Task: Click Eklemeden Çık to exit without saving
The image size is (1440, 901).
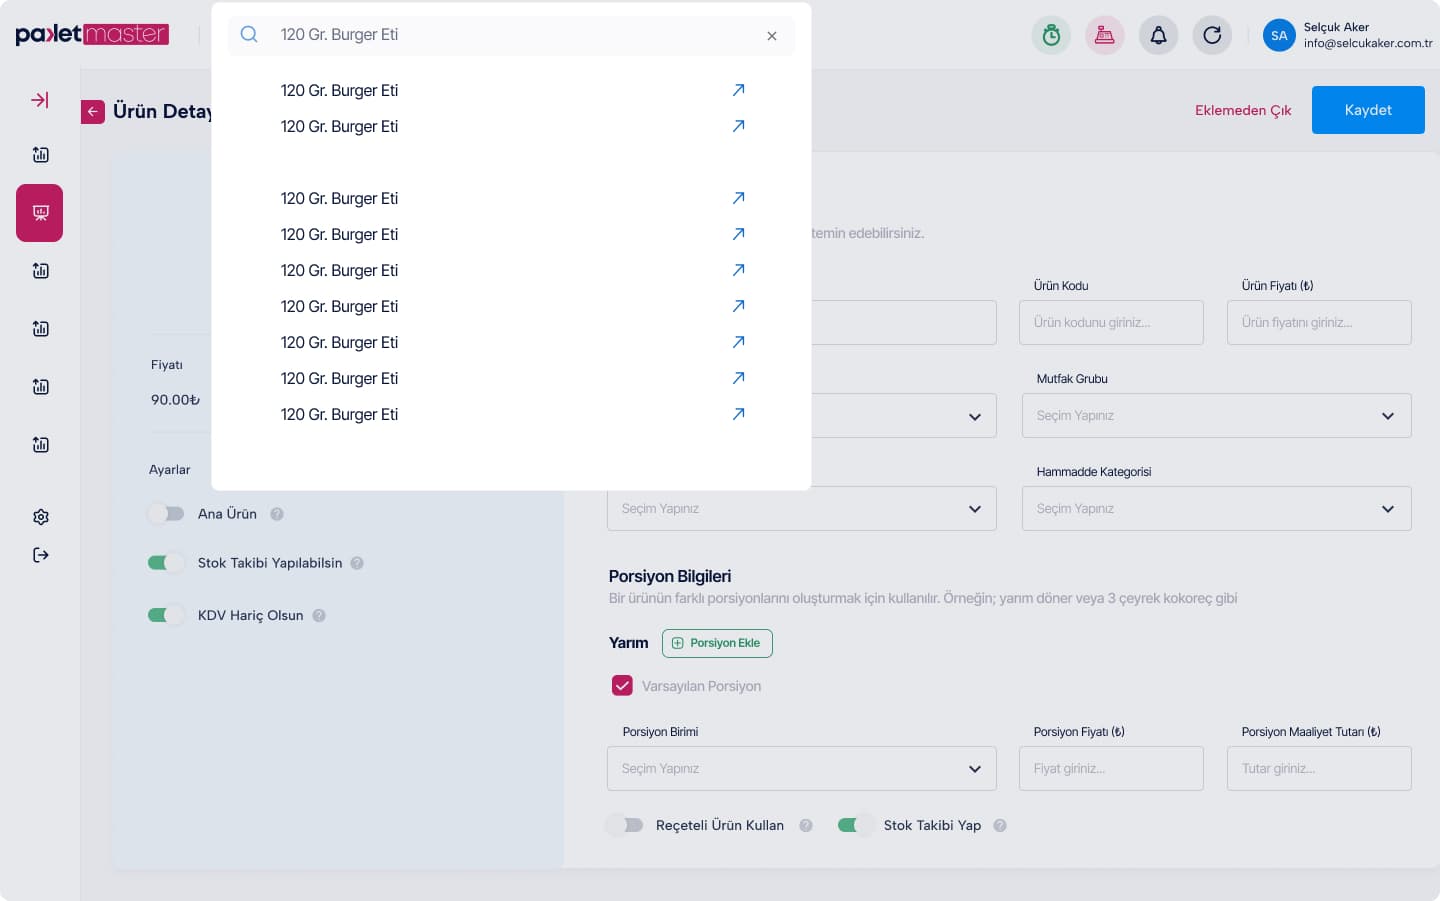Action: pyautogui.click(x=1243, y=111)
